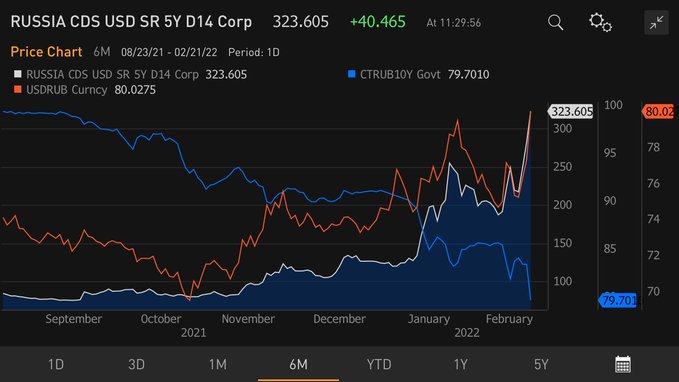Viewport: 679px width, 382px height.
Task: Click the 323.605 price tag on axis
Action: pyautogui.click(x=571, y=112)
